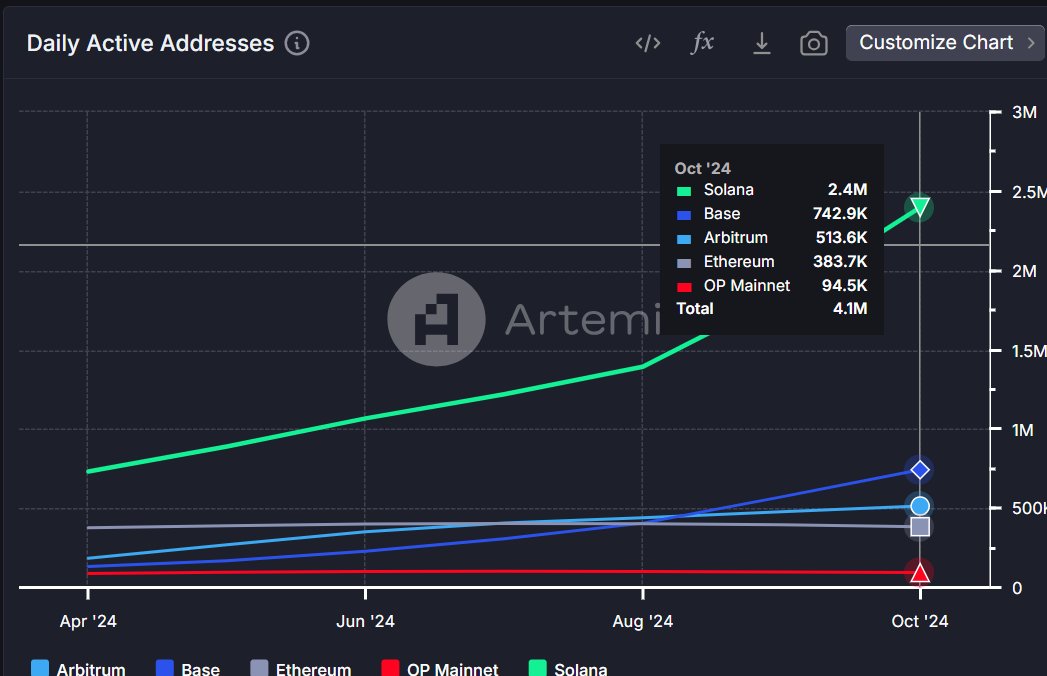Click the download chart icon

(x=761, y=43)
